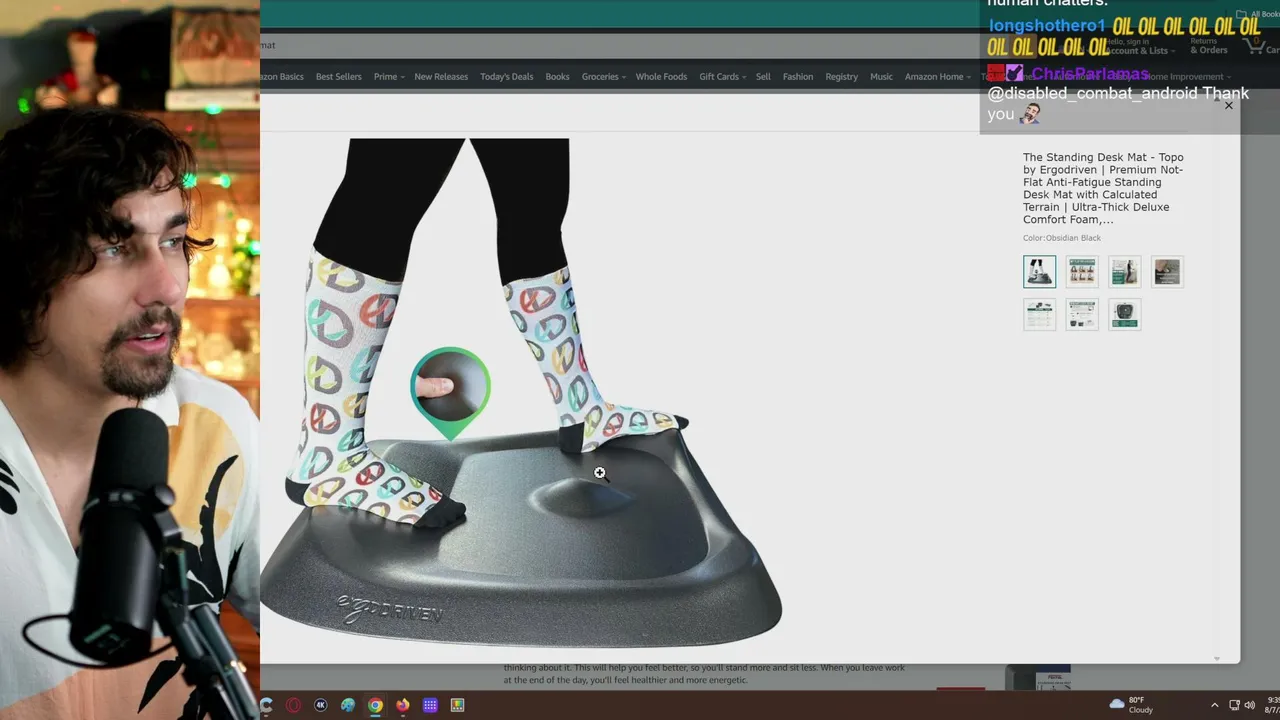
Task: Open the Sell page
Action: tap(763, 77)
